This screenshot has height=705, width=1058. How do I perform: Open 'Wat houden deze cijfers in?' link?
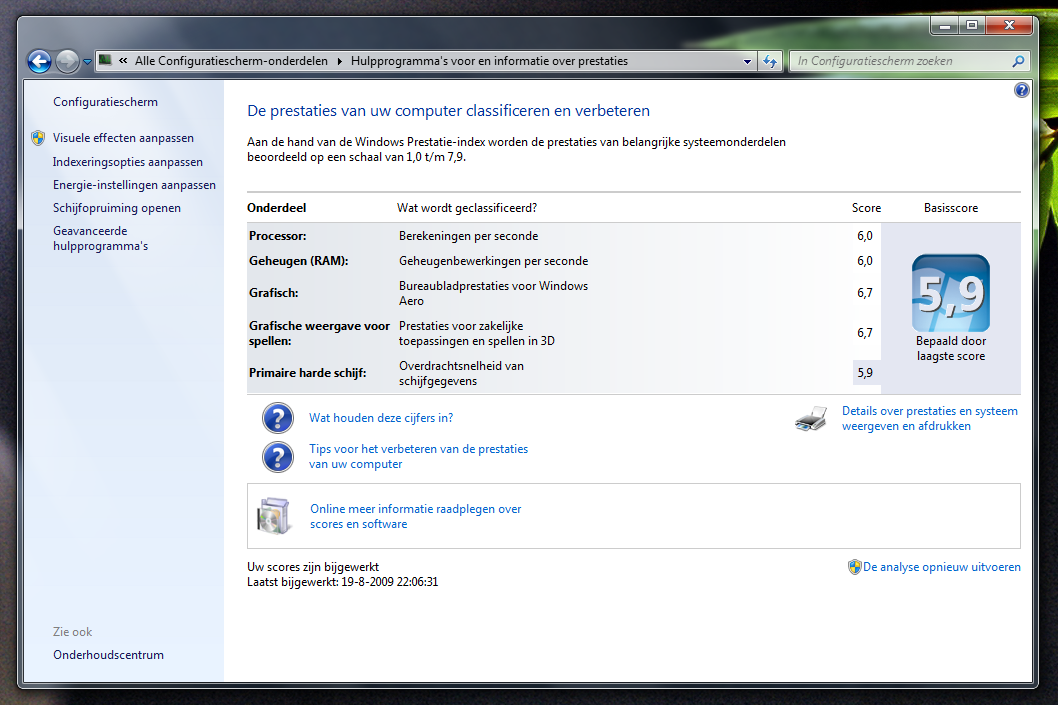coord(381,418)
